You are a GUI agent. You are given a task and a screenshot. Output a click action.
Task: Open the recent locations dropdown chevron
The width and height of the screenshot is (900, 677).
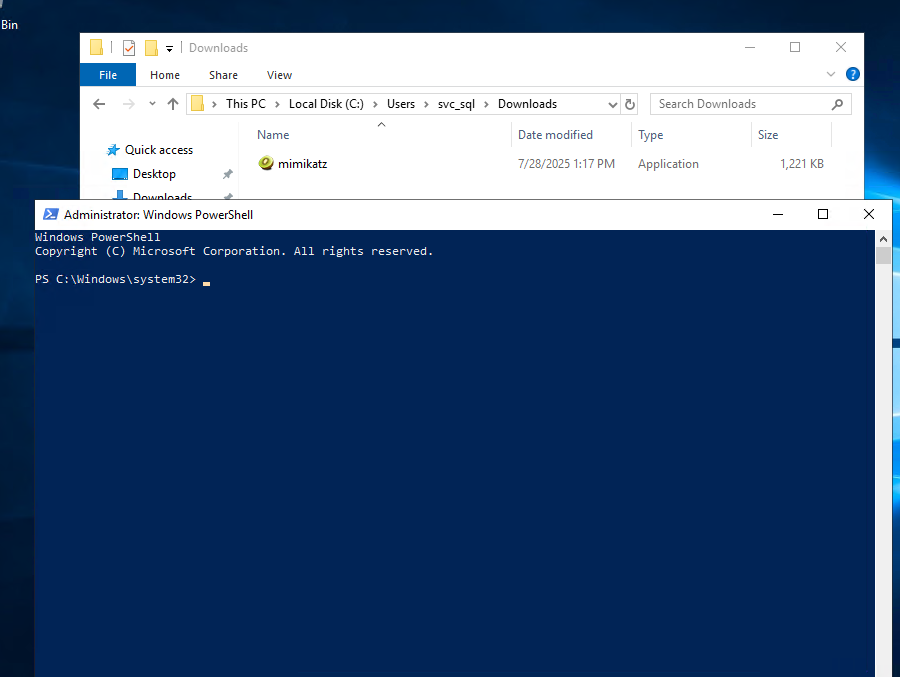click(x=152, y=104)
